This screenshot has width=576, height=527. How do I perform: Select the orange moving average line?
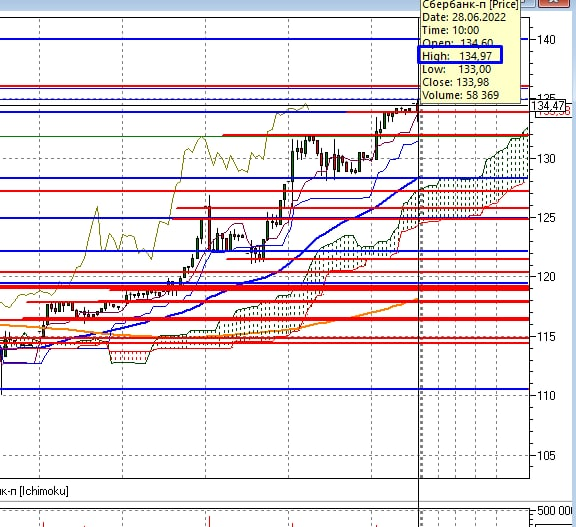367,313
